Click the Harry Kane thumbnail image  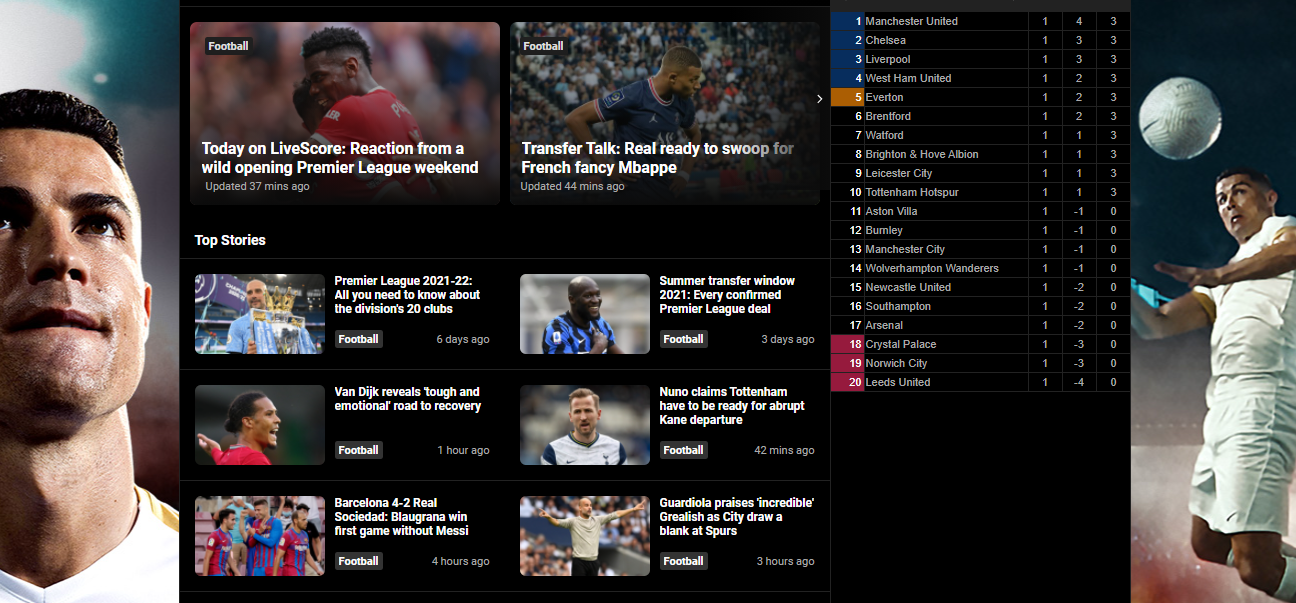coord(585,425)
